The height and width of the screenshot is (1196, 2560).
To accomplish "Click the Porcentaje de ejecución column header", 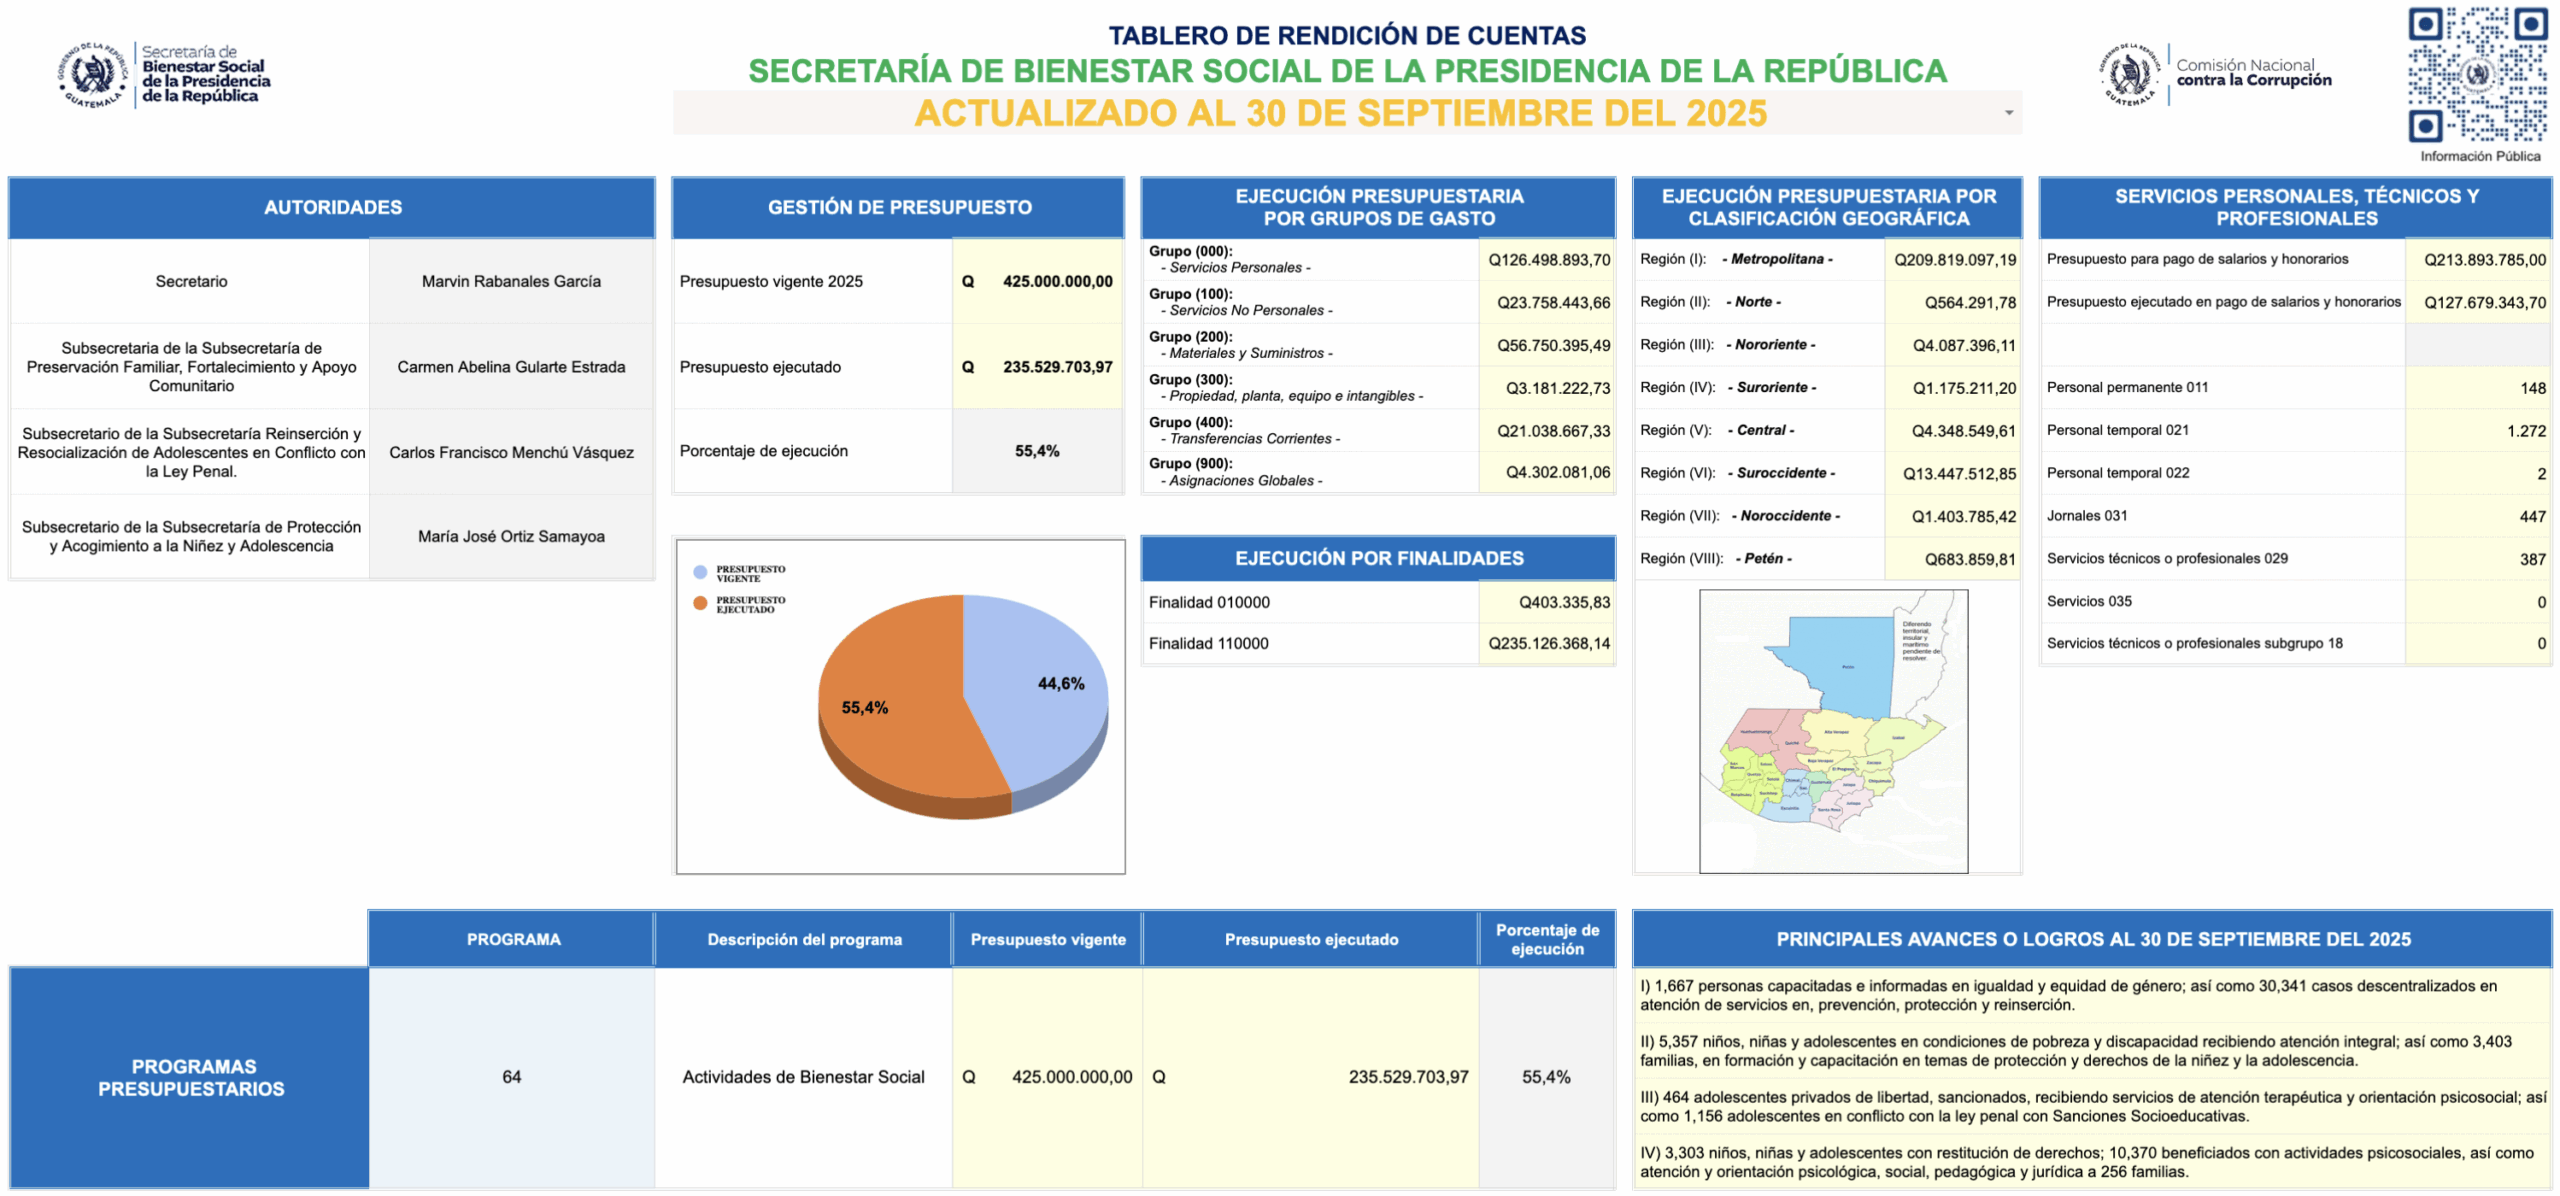I will pos(1546,939).
